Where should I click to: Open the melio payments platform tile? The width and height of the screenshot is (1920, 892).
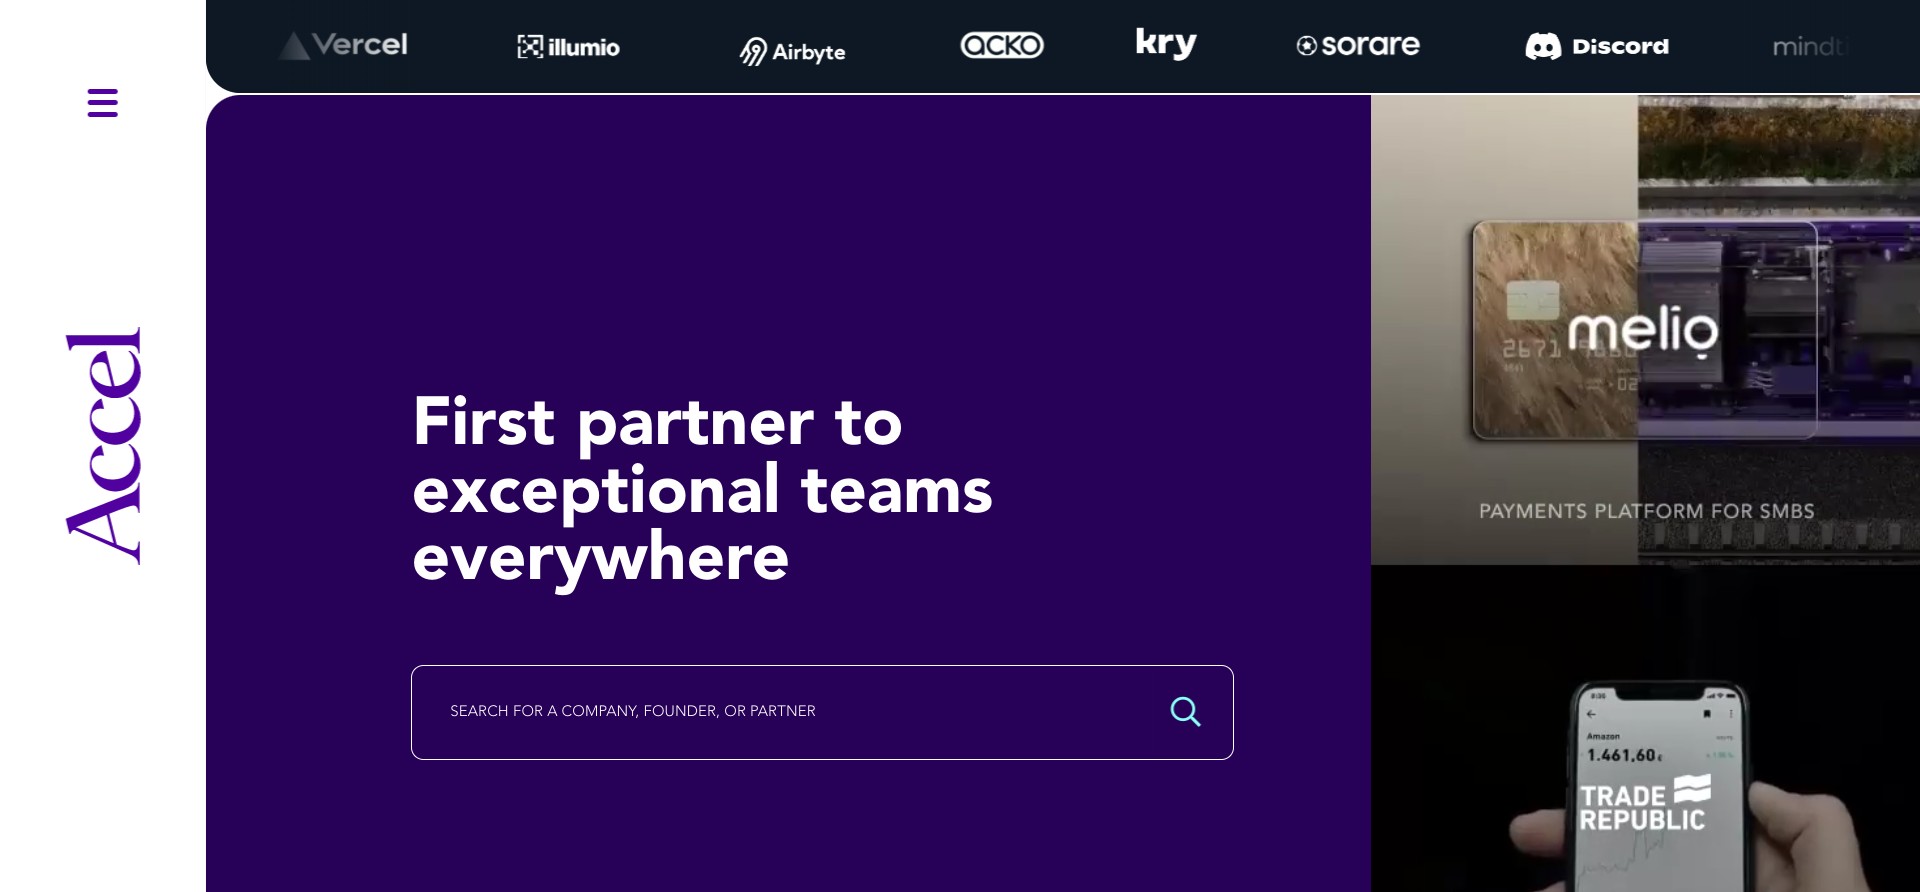tap(1645, 330)
